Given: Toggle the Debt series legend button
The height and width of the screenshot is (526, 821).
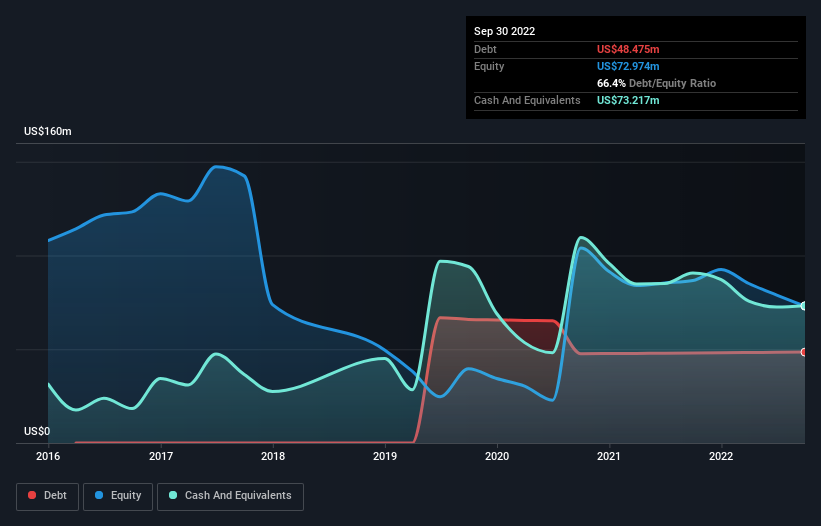Looking at the screenshot, I should pyautogui.click(x=48, y=496).
